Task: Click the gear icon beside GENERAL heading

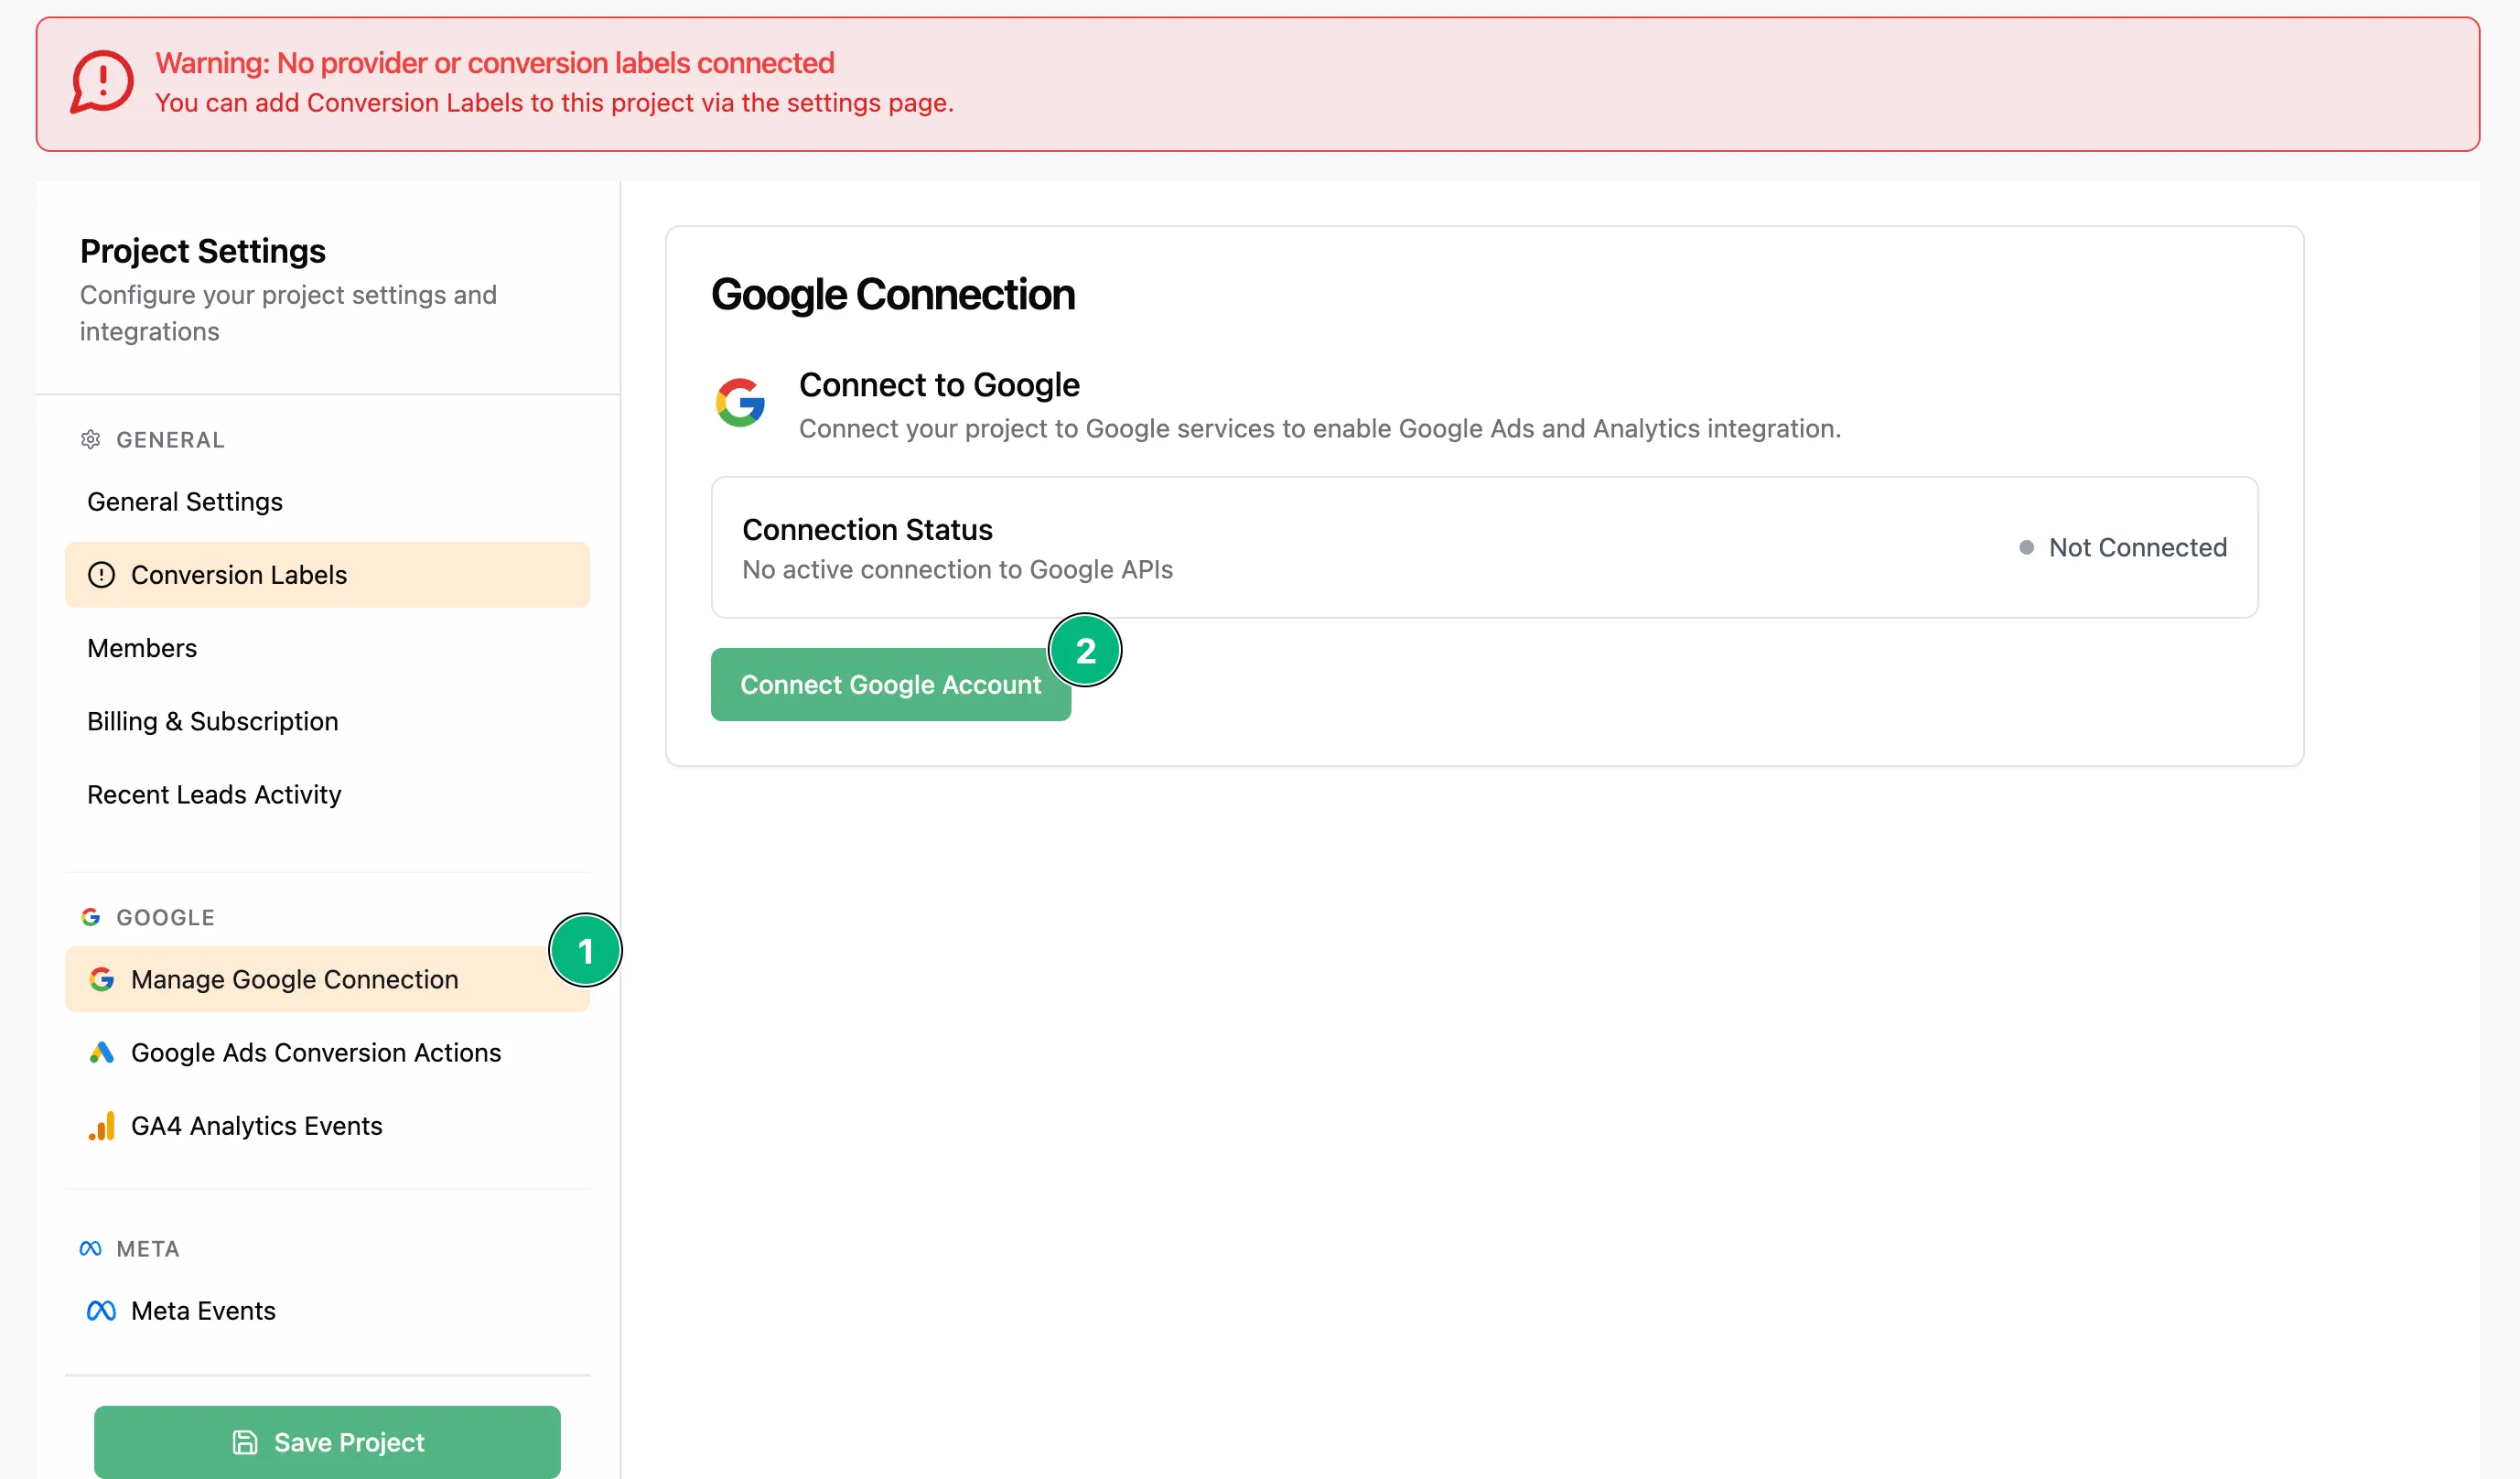Action: point(90,440)
